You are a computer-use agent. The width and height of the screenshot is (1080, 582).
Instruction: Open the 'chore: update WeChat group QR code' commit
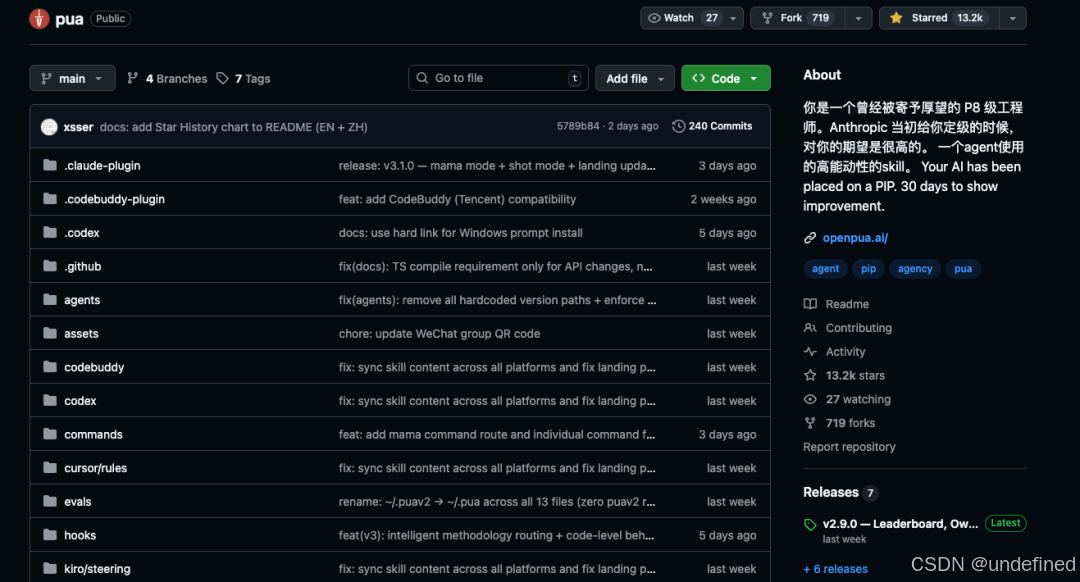tap(439, 333)
